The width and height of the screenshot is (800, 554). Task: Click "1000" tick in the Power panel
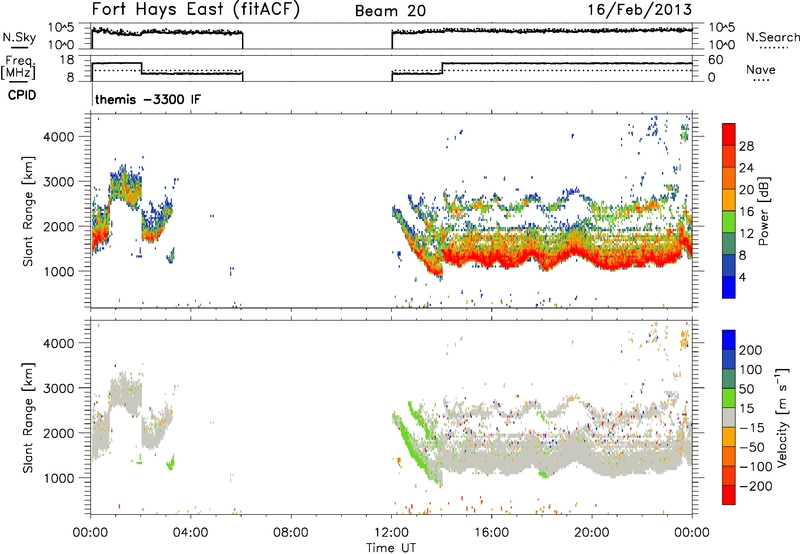pyautogui.click(x=59, y=271)
